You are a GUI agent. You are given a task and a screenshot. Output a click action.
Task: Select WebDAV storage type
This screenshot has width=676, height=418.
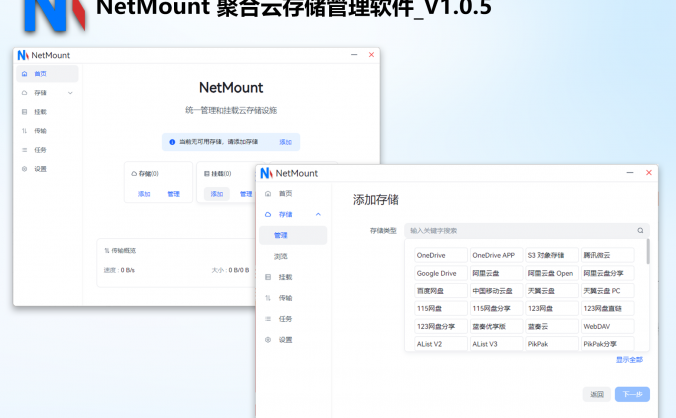click(x=607, y=326)
